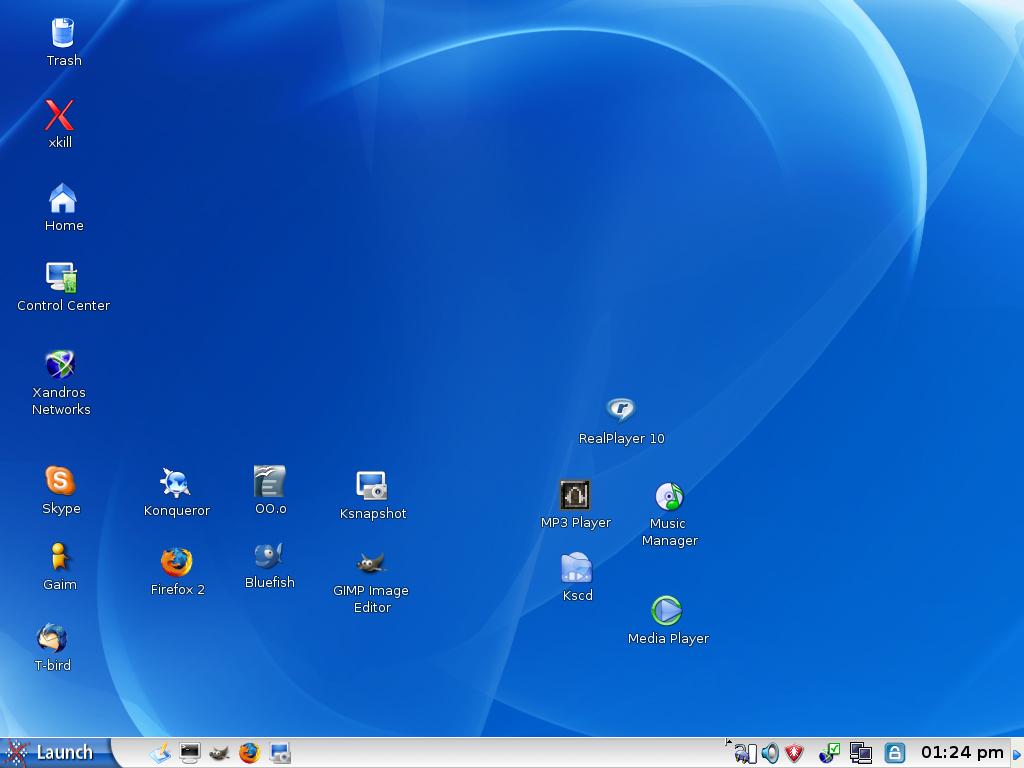Click the network plug tray icon
Screen dimensions: 1024x768
point(744,754)
